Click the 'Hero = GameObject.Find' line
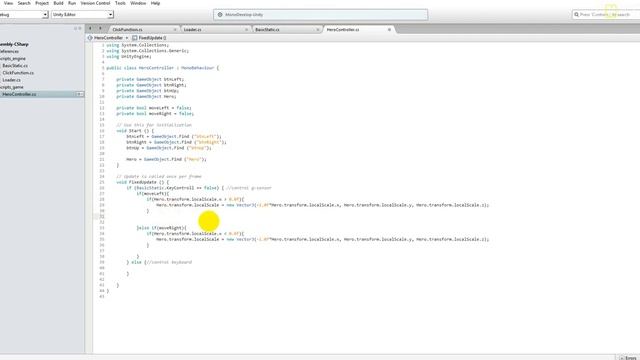The width and height of the screenshot is (640, 360). click(x=167, y=159)
